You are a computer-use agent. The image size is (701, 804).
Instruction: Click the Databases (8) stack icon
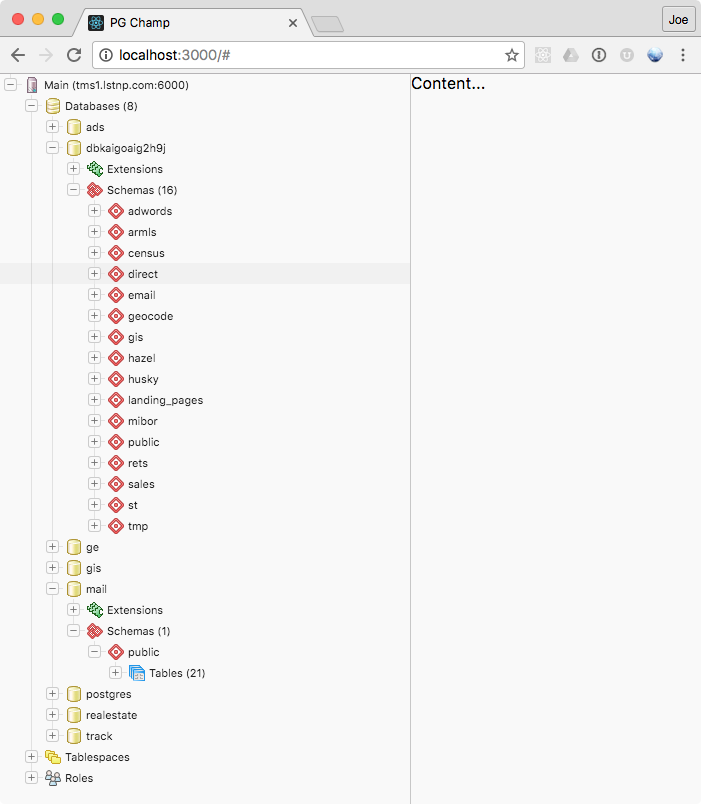(x=53, y=106)
